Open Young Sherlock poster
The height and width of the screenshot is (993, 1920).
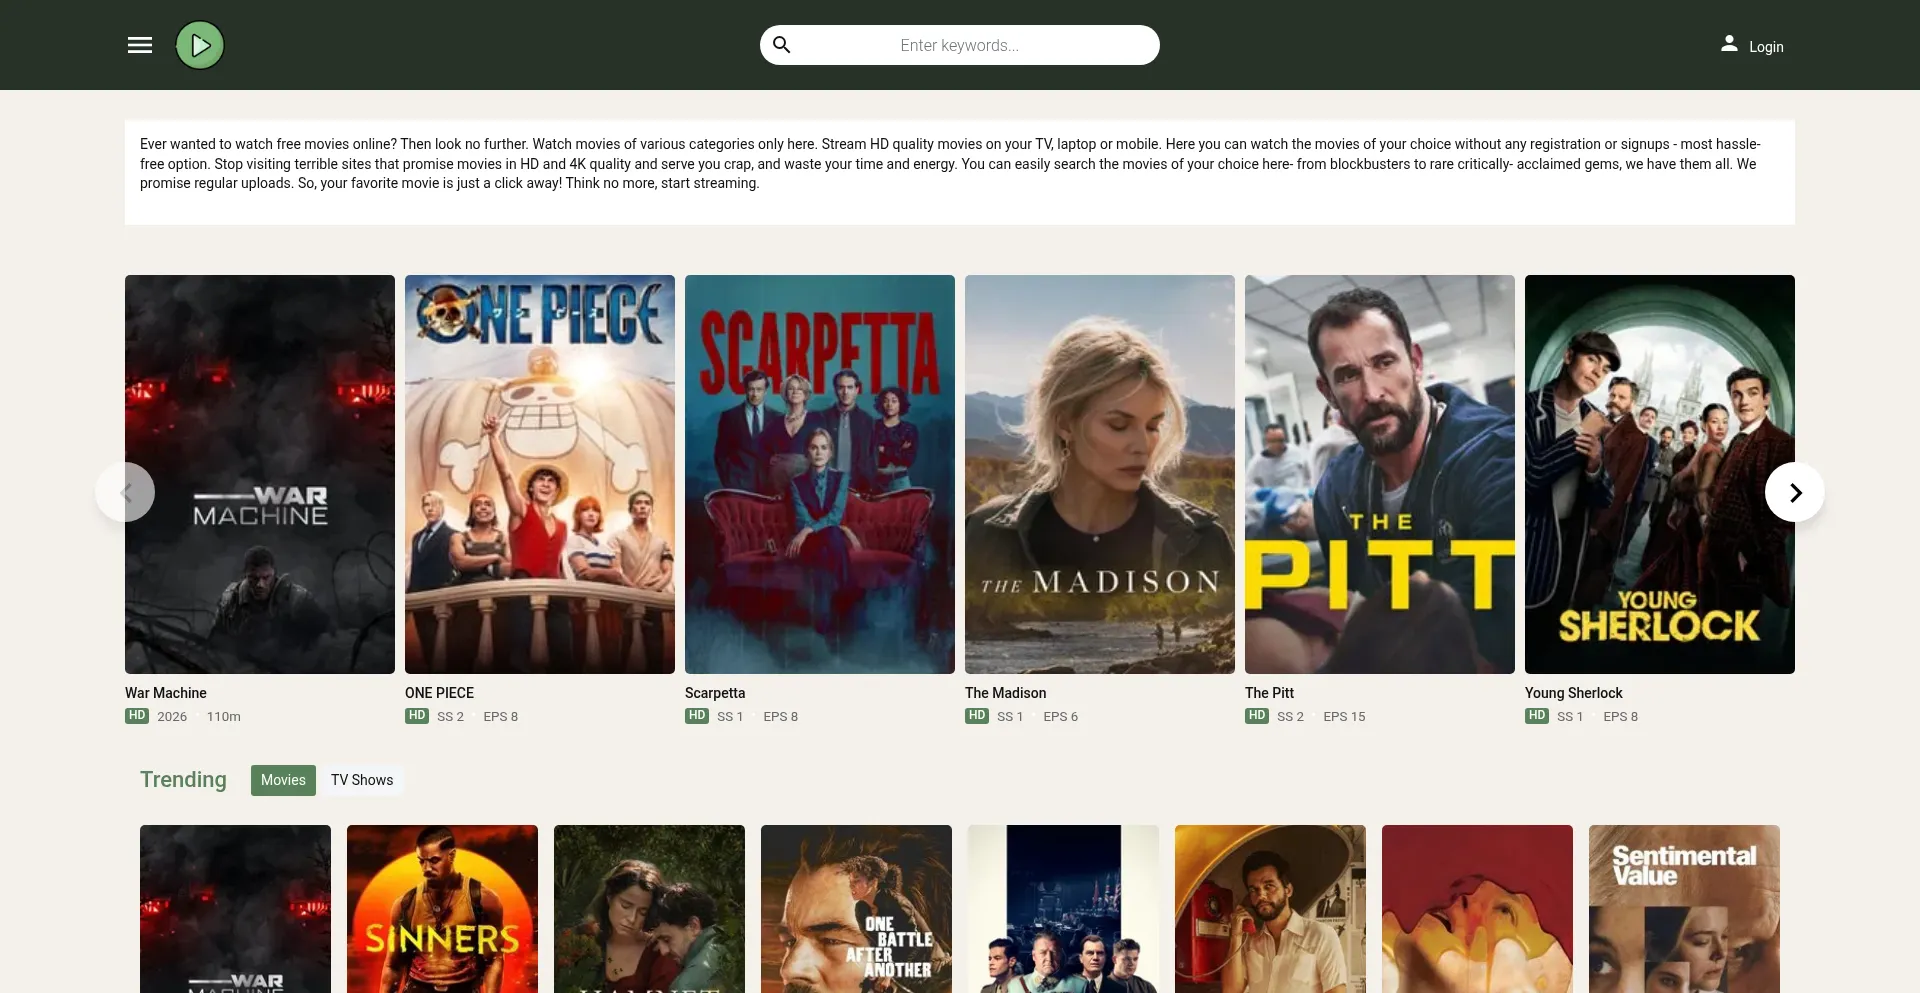pos(1660,474)
